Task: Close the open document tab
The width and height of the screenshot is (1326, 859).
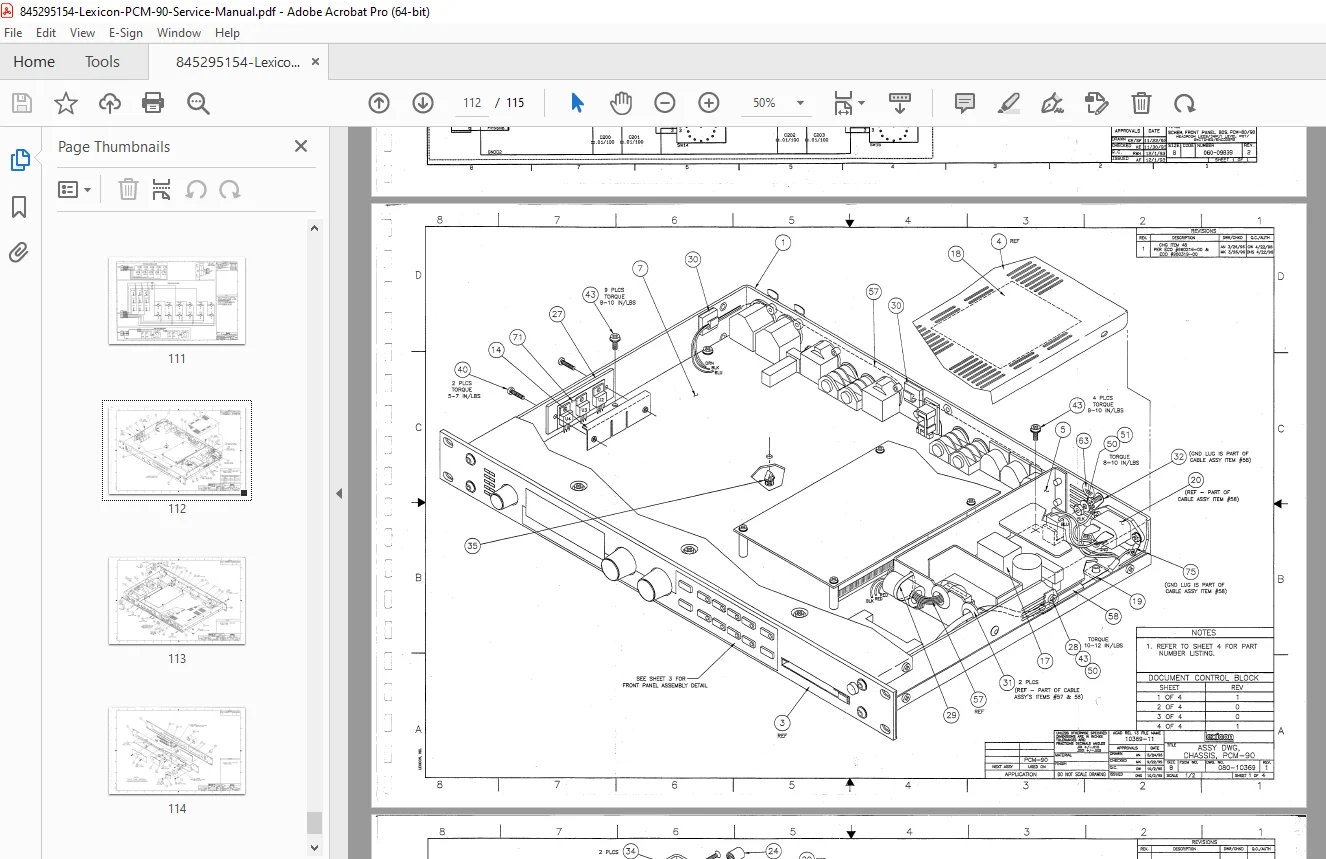Action: (x=315, y=62)
